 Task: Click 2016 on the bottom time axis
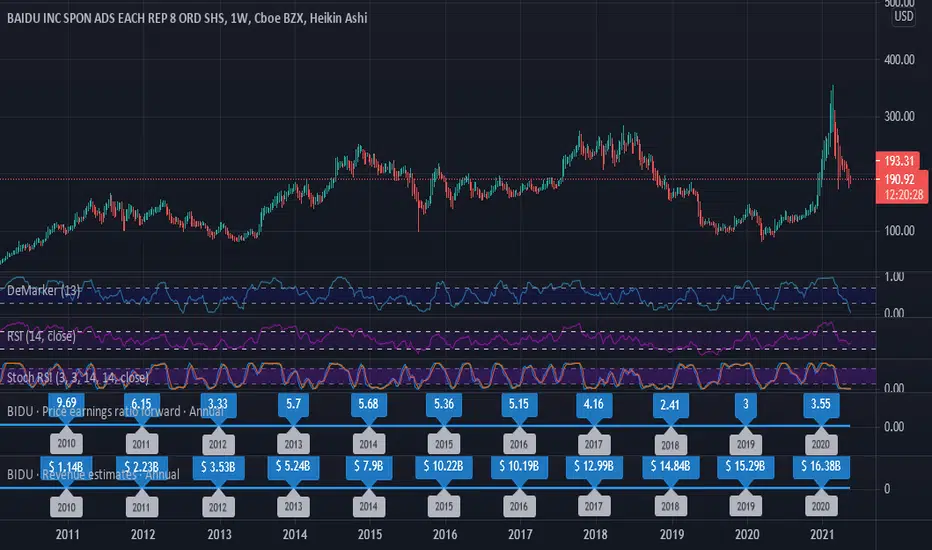(x=445, y=534)
